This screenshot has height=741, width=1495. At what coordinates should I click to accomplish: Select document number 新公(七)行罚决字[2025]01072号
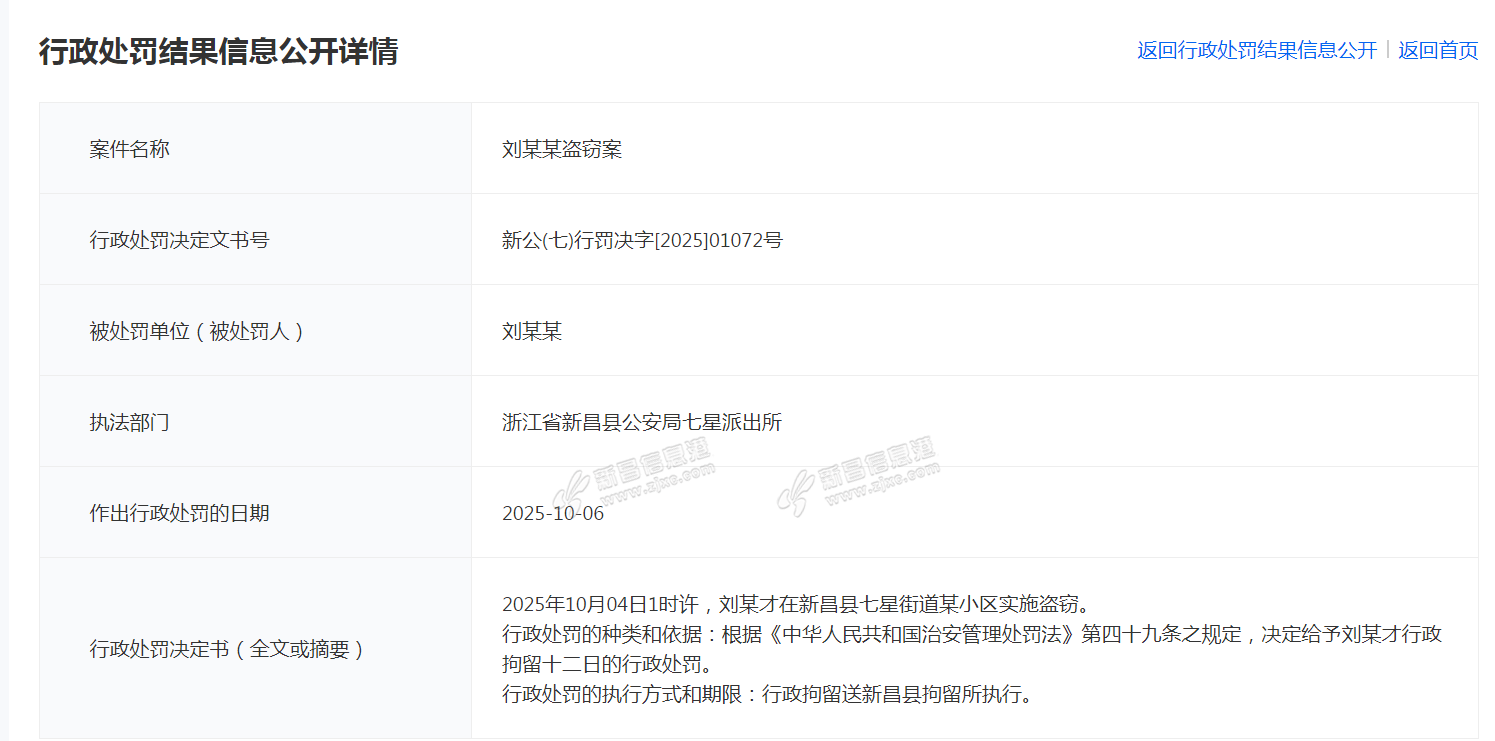click(x=642, y=240)
